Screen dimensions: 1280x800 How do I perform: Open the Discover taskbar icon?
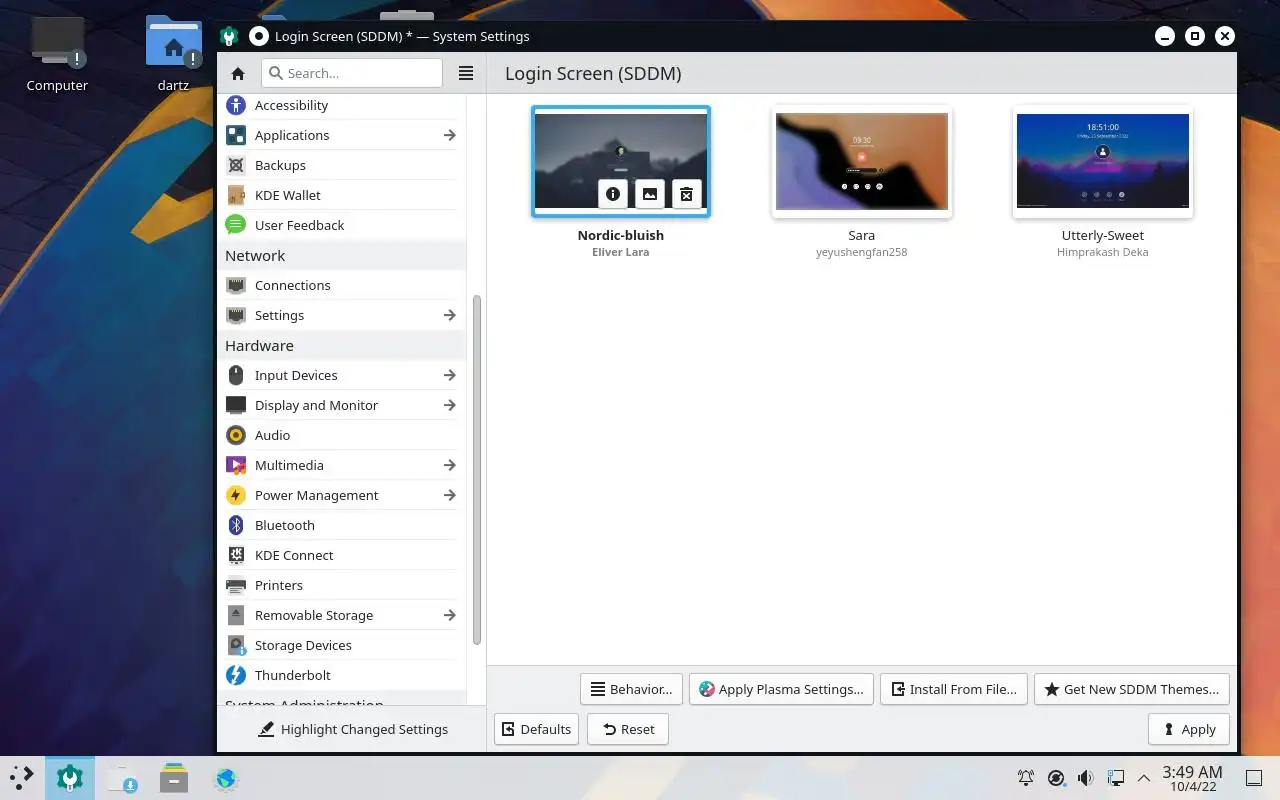(122, 778)
